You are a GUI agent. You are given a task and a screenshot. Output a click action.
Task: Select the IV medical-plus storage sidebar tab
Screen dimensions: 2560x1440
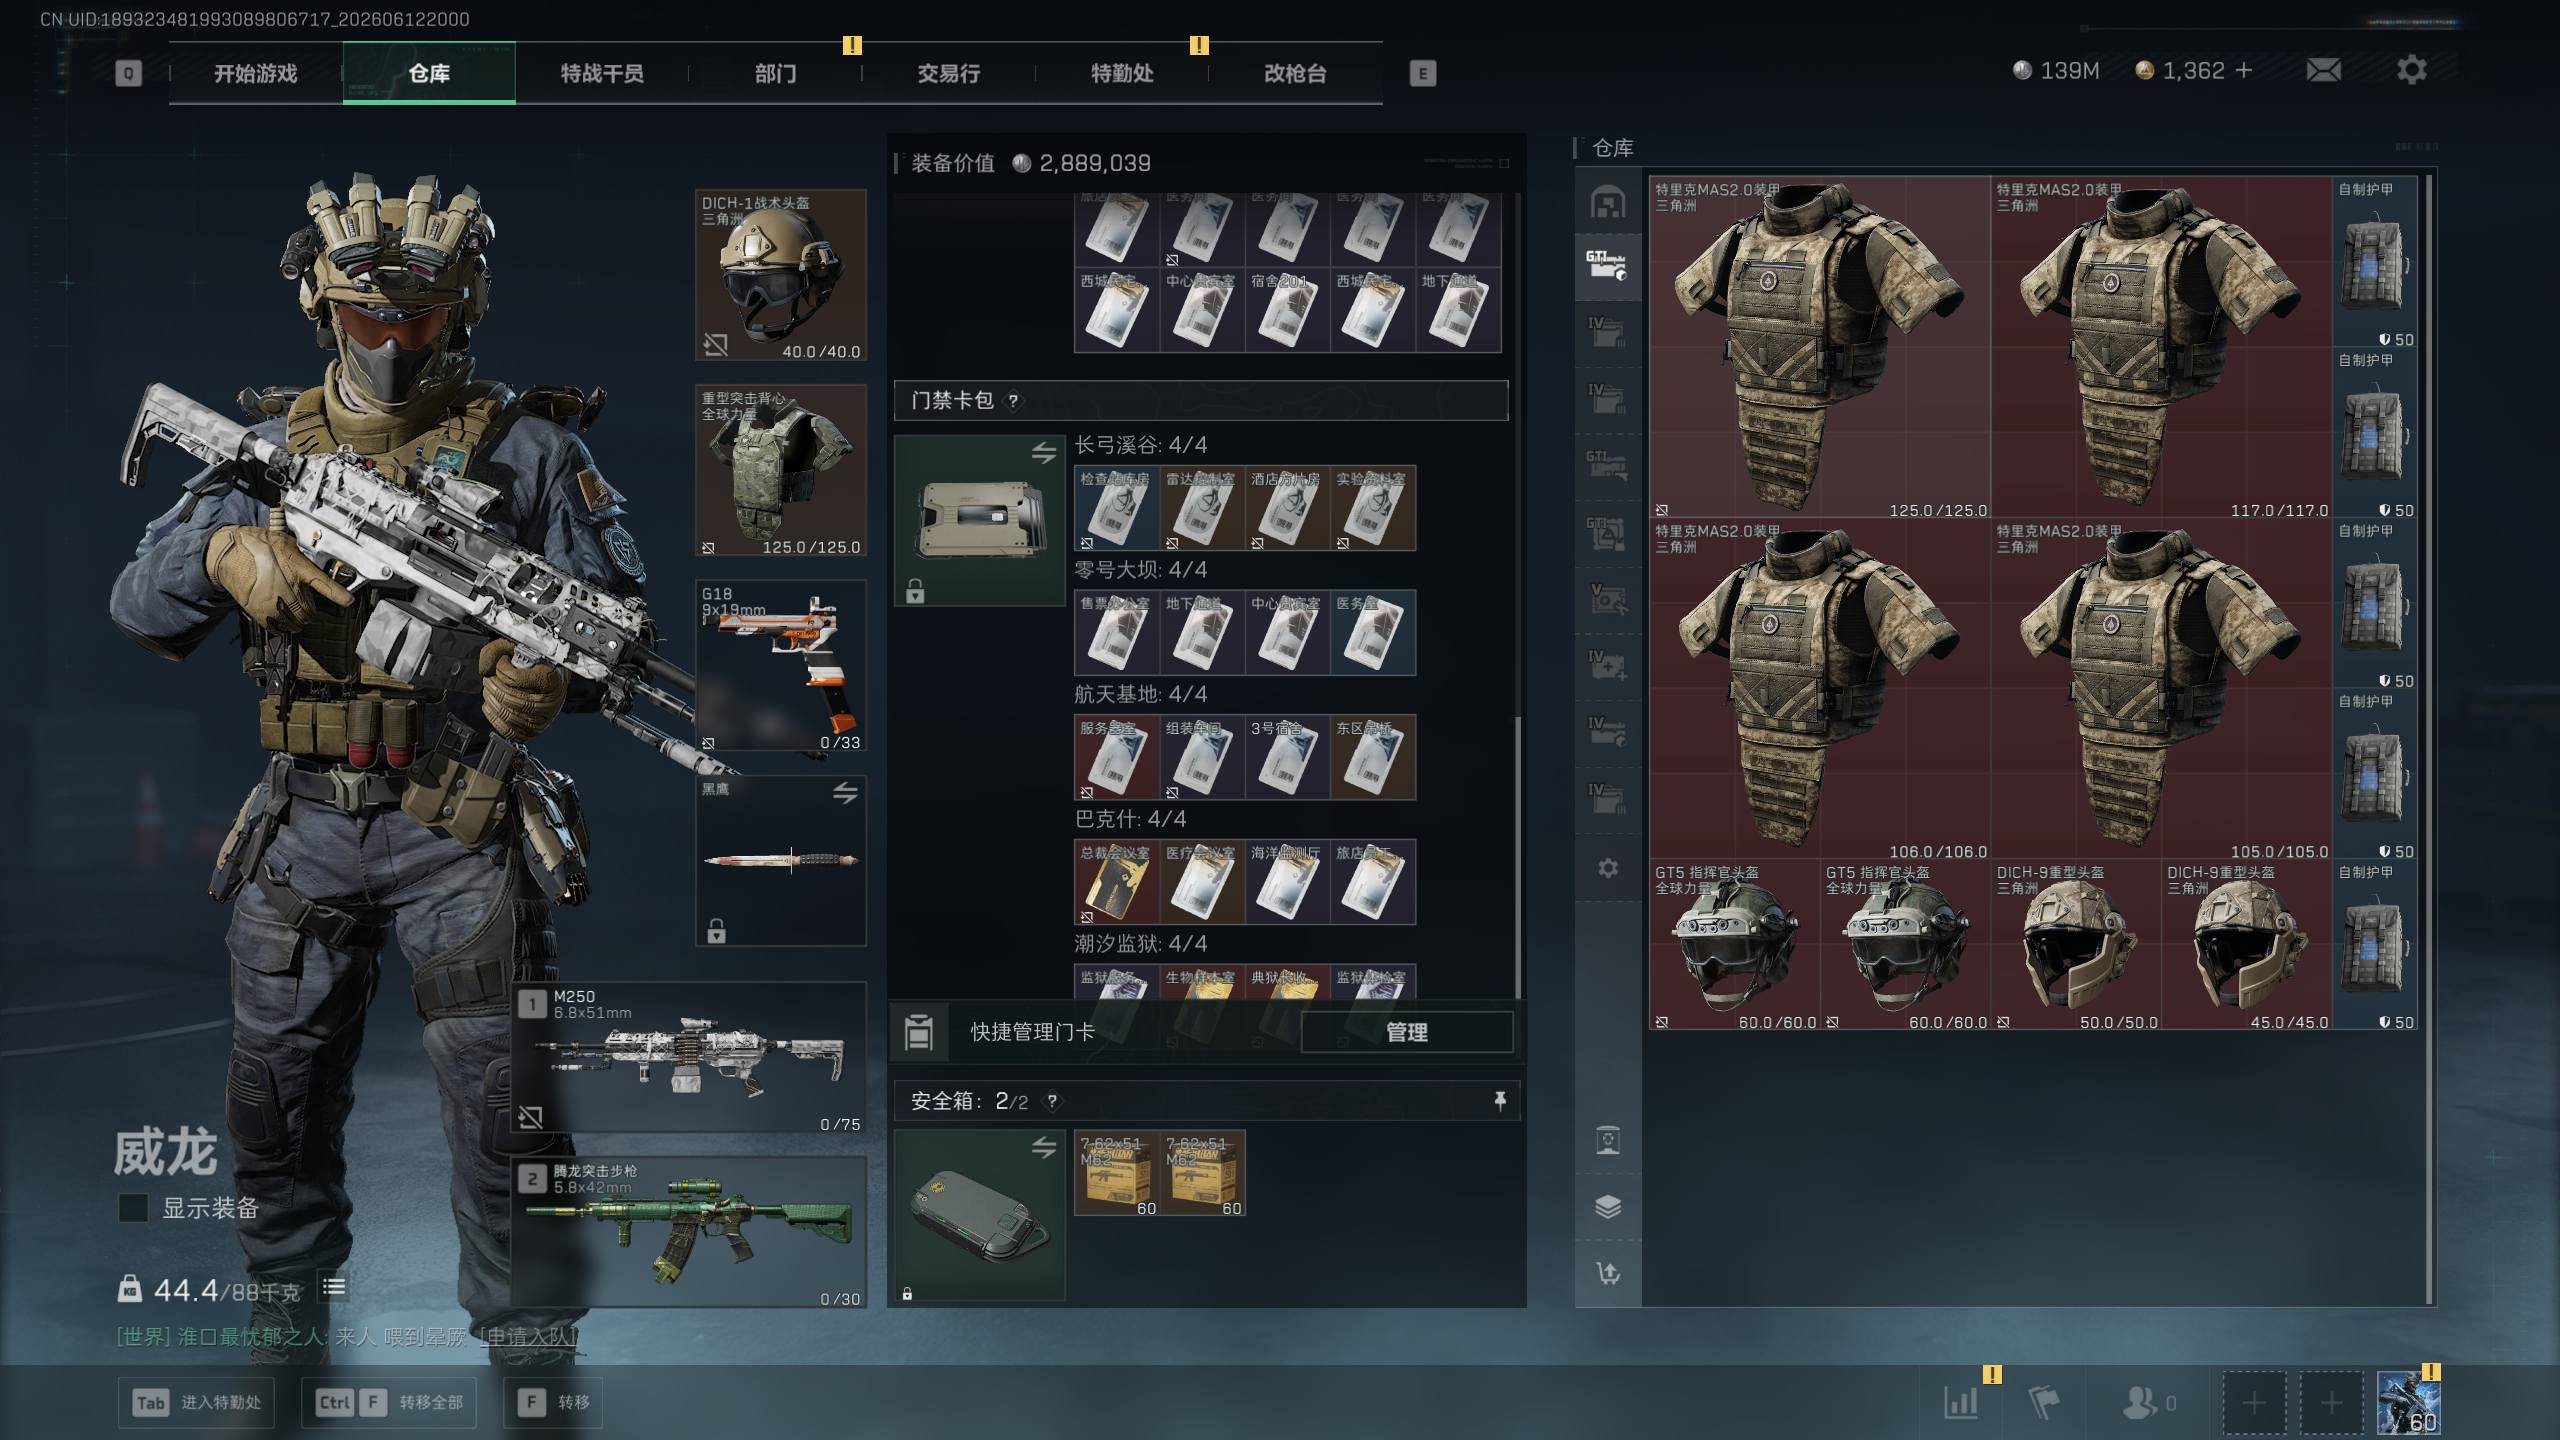1608,664
